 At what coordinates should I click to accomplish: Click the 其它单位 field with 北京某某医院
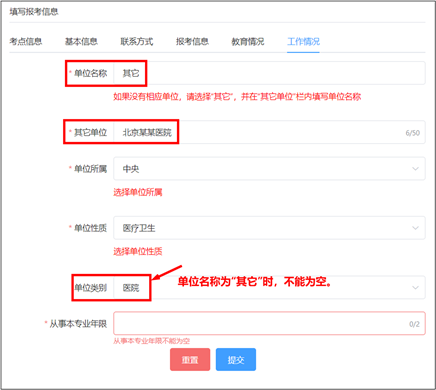tap(269, 132)
